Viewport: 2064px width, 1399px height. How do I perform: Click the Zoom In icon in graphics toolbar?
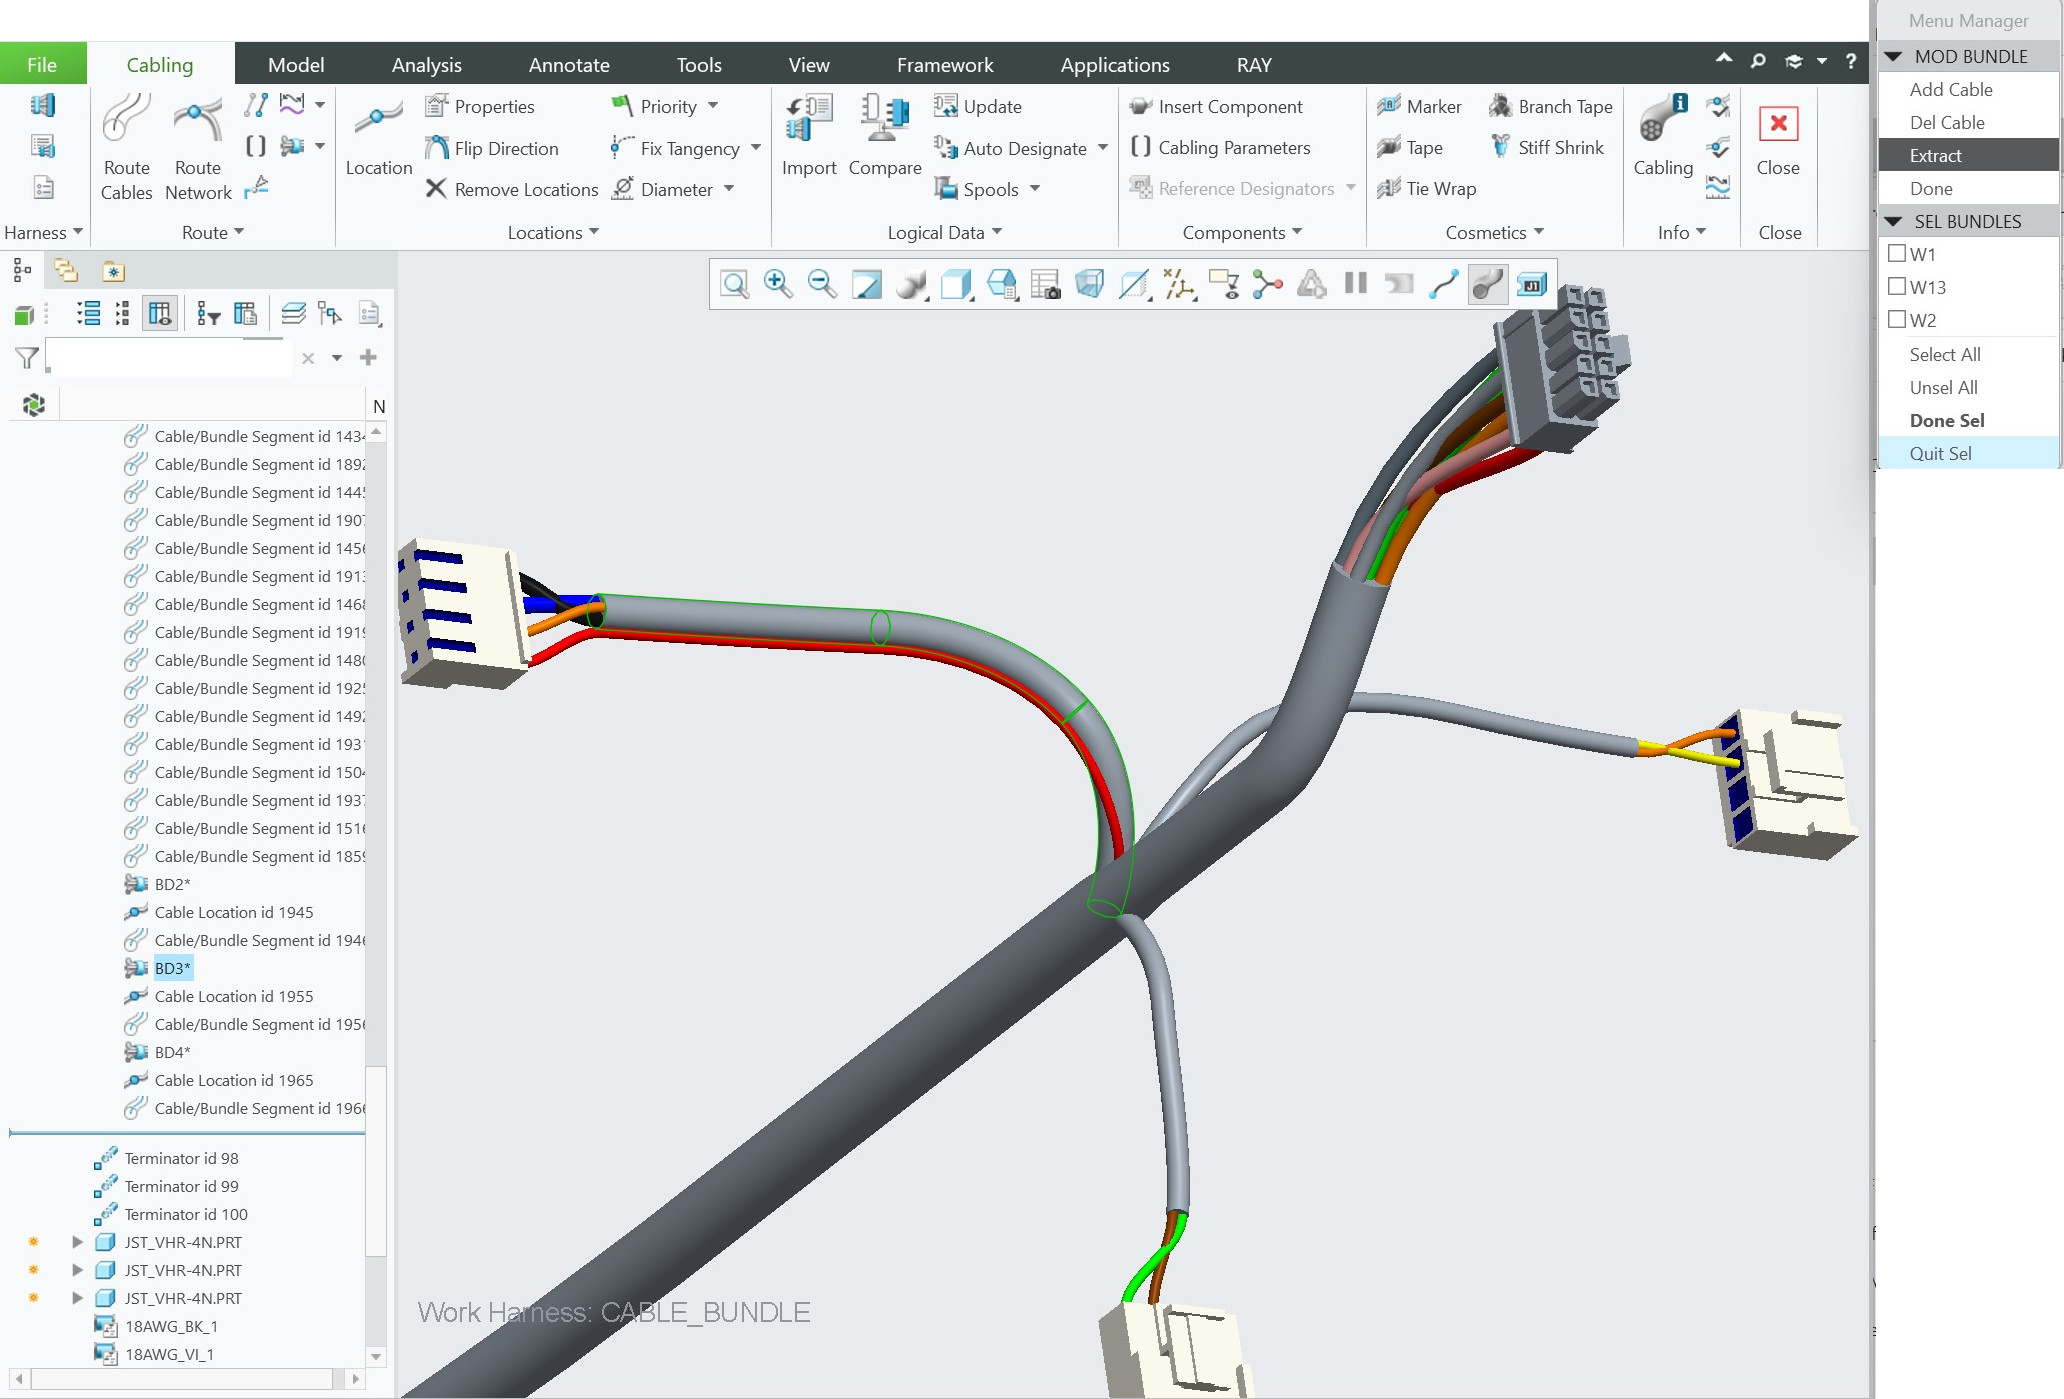tap(778, 284)
